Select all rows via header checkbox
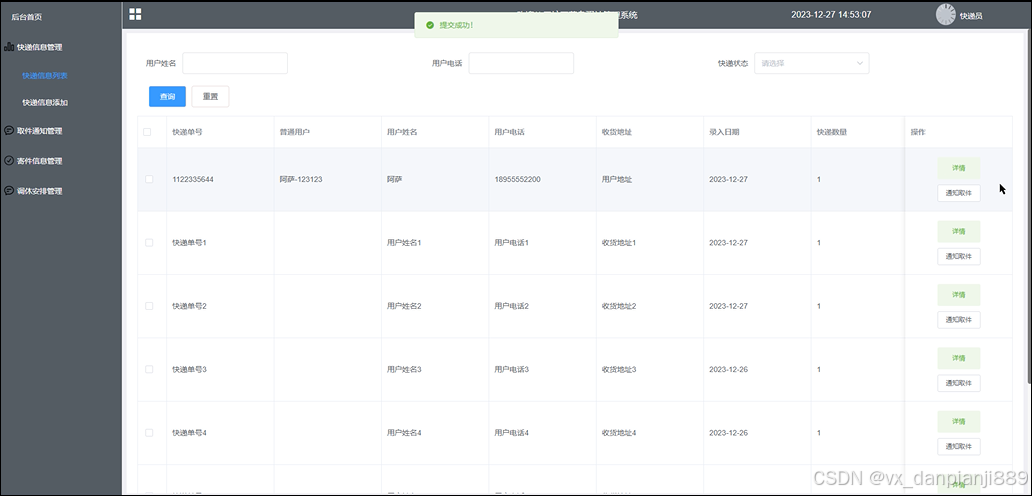Image resolution: width=1032 pixels, height=496 pixels. point(147,132)
